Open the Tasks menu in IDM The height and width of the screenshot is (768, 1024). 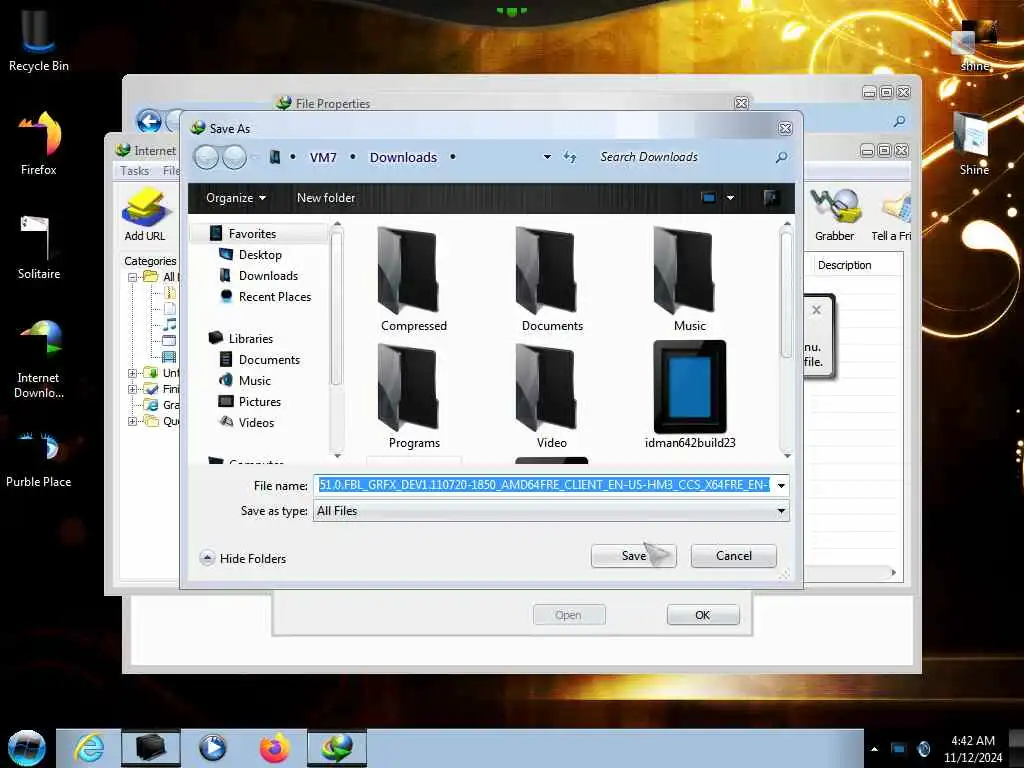(135, 170)
